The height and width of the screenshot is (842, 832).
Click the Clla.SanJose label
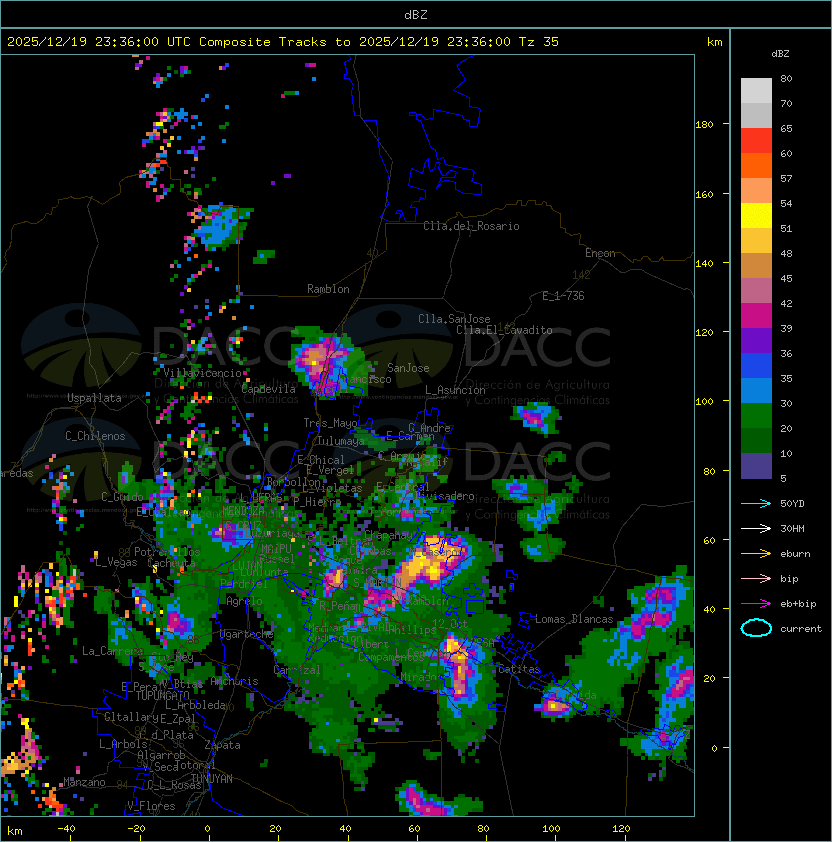454,319
